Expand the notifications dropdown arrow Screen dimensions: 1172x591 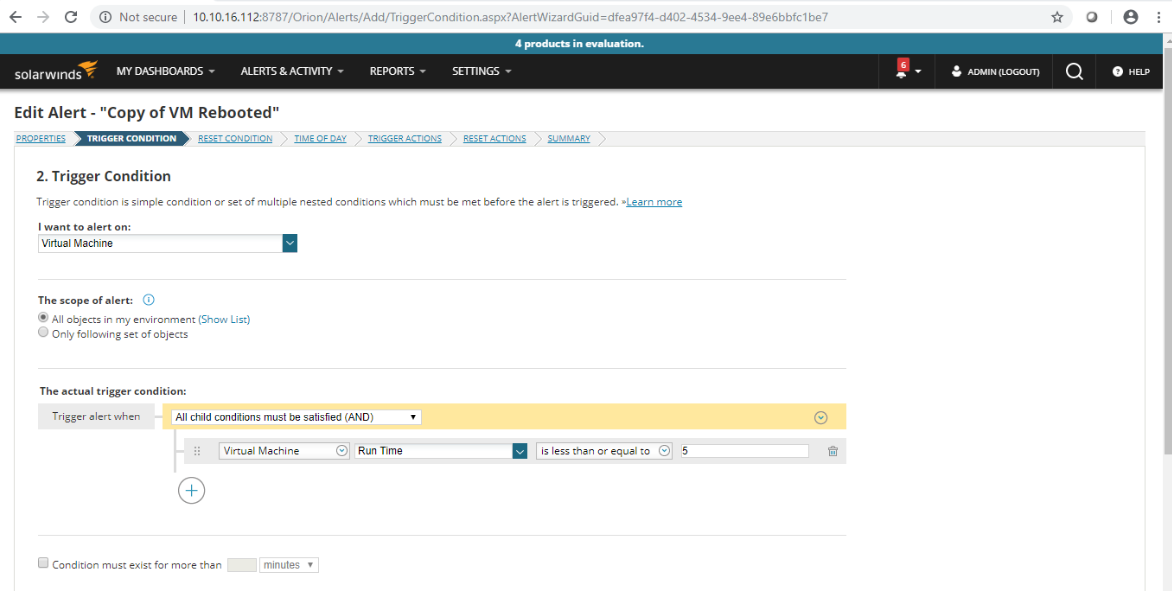click(x=918, y=72)
